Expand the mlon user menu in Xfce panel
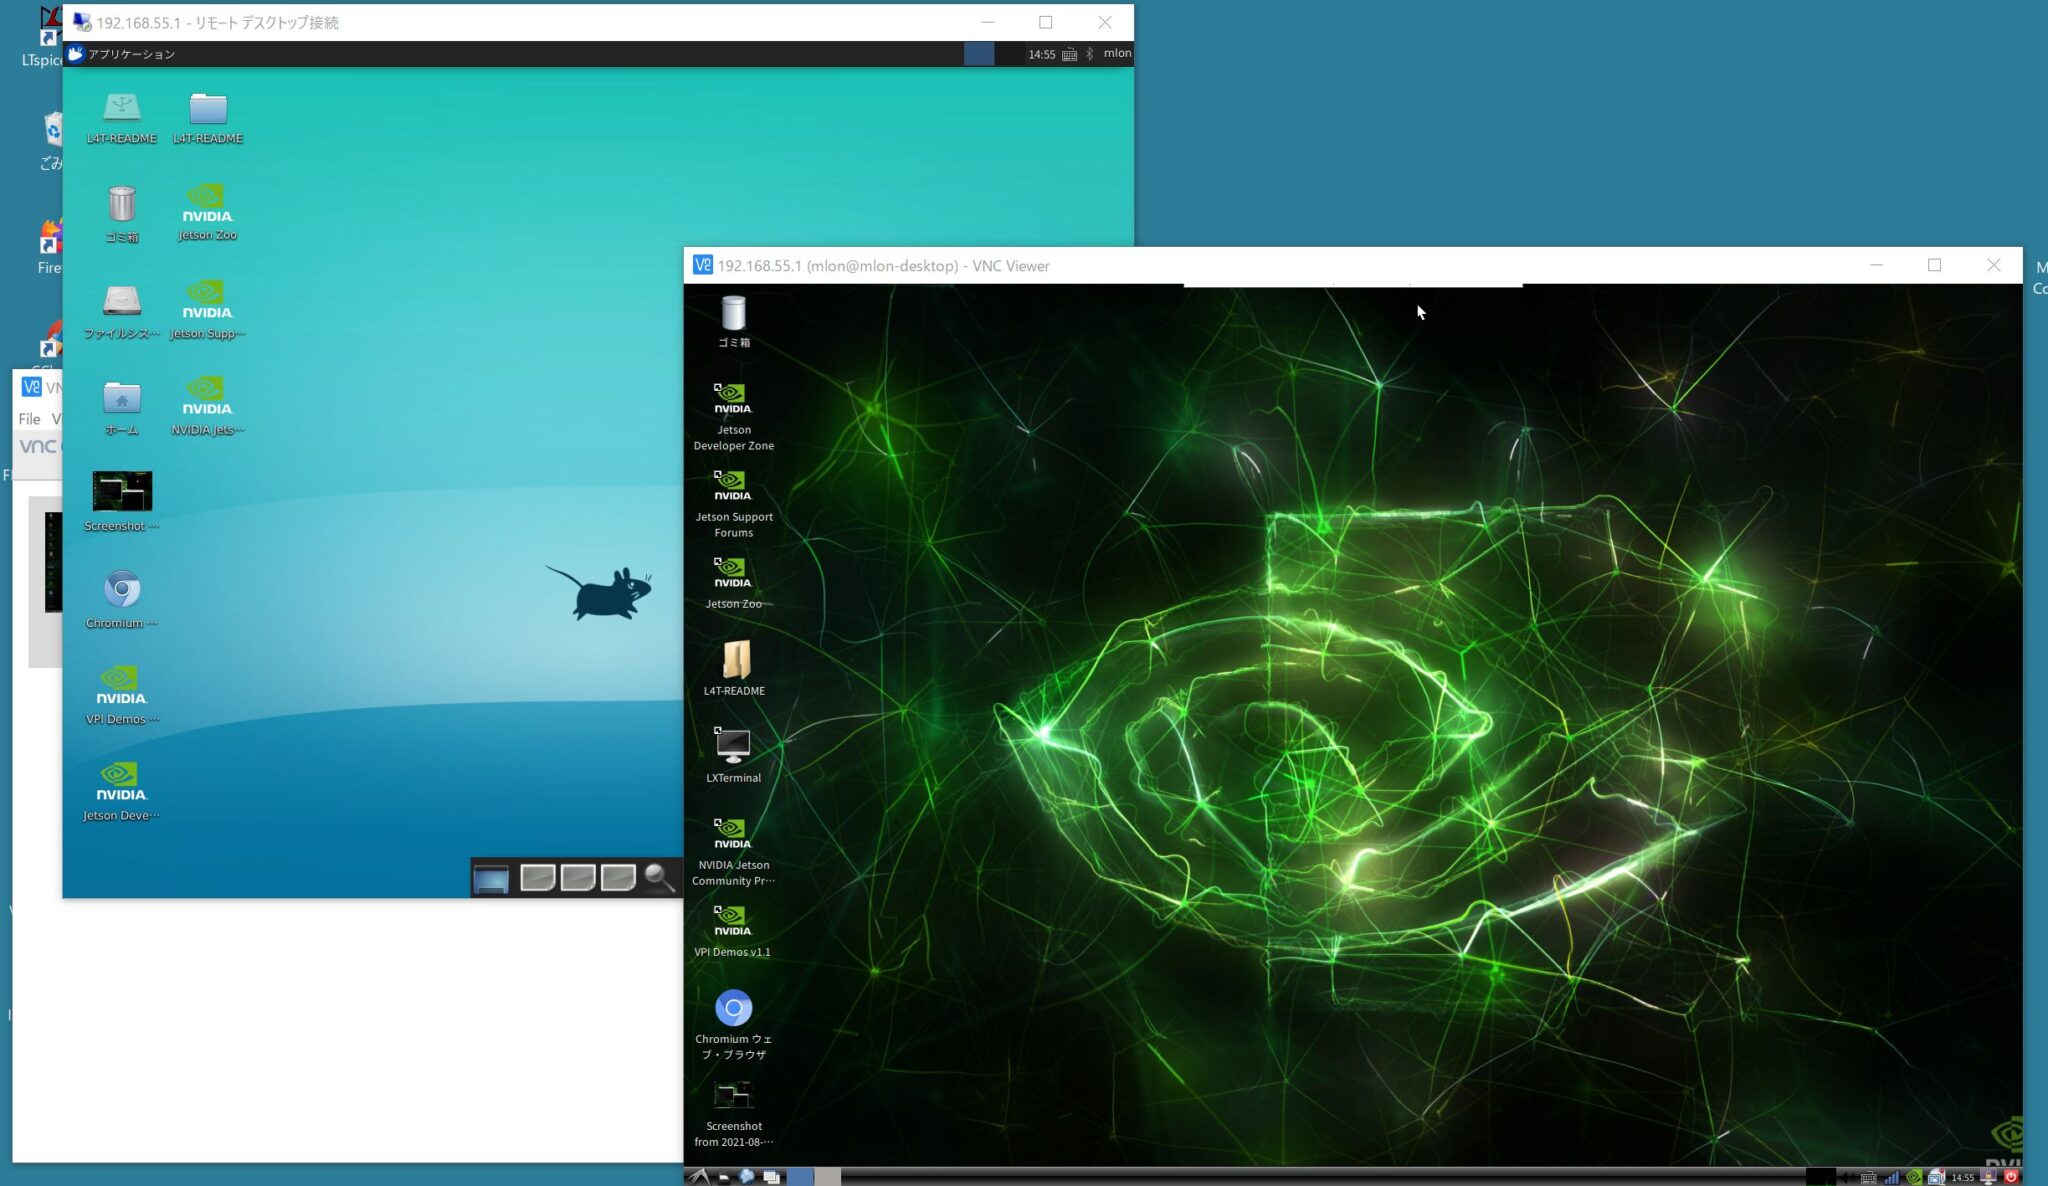Viewport: 2048px width, 1186px height. click(x=1117, y=54)
